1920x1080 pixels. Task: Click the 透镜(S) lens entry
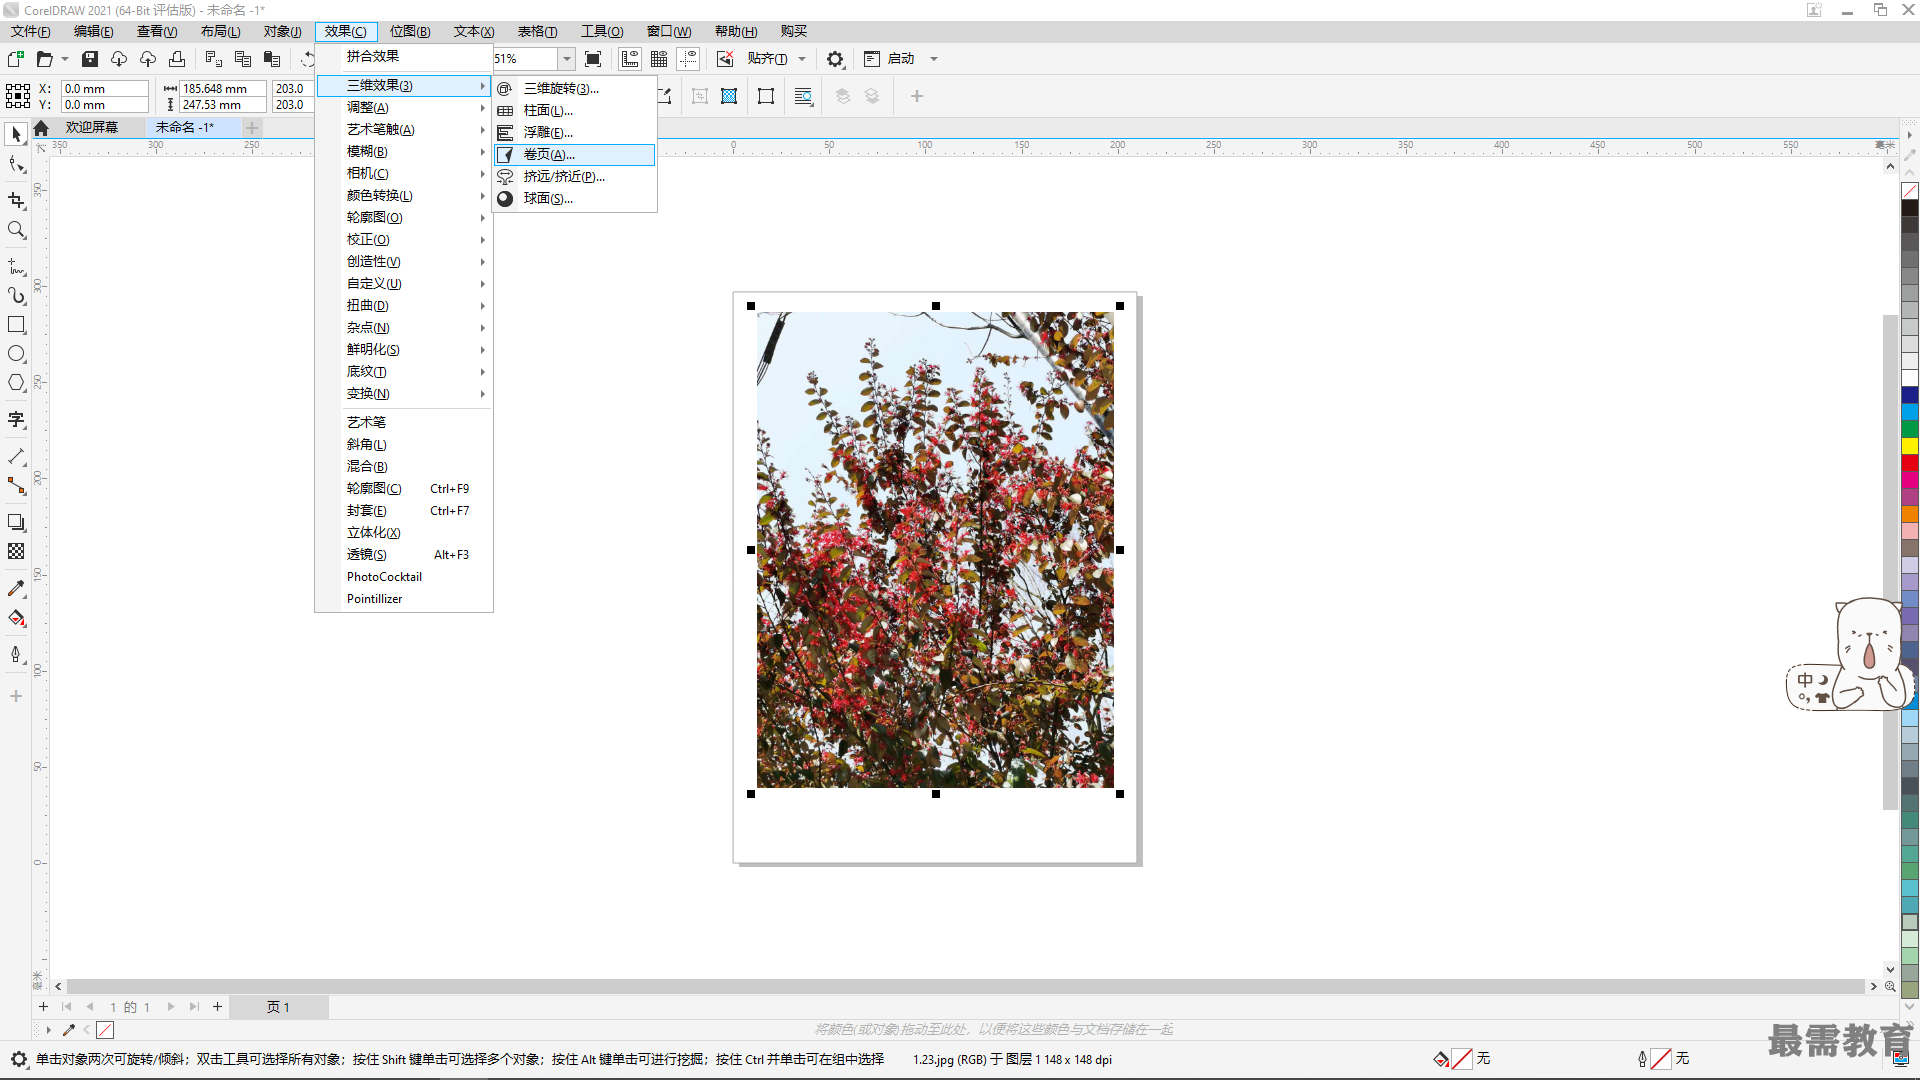(404, 555)
